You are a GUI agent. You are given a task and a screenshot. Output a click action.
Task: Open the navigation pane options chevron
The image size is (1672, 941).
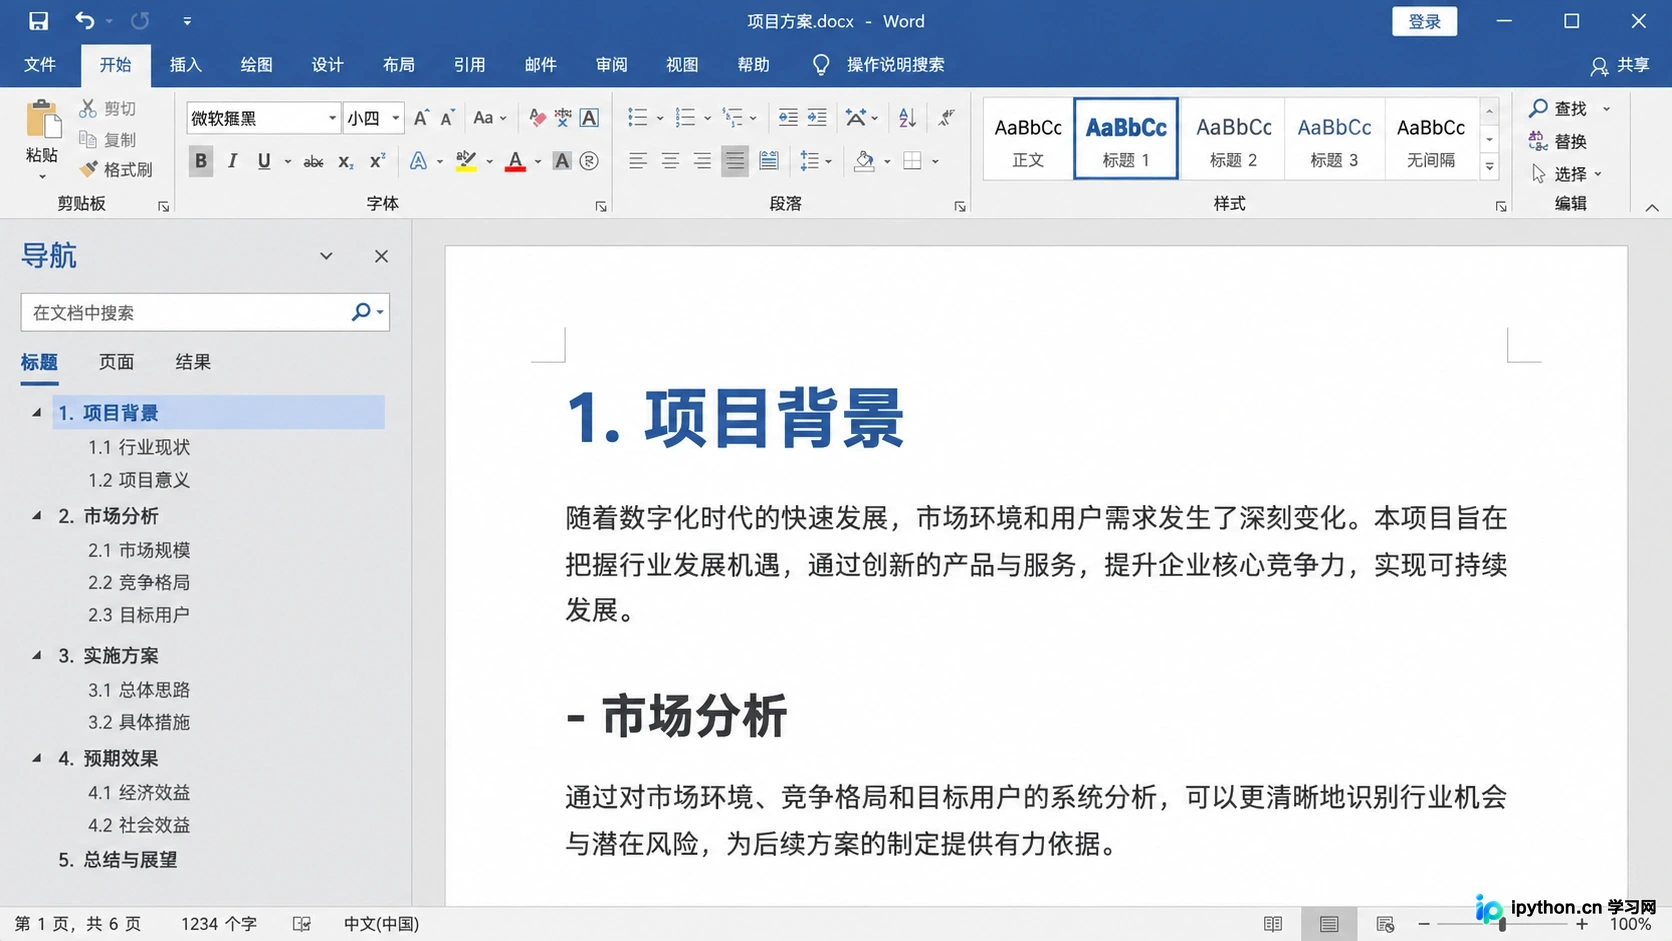[x=326, y=256]
